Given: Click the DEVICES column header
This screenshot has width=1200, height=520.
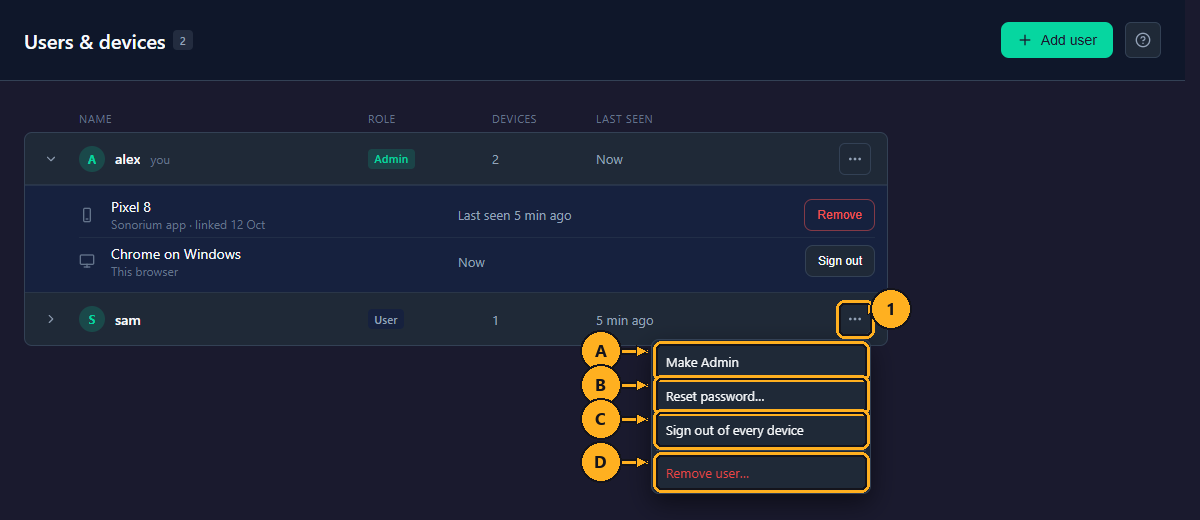Looking at the screenshot, I should click(514, 119).
